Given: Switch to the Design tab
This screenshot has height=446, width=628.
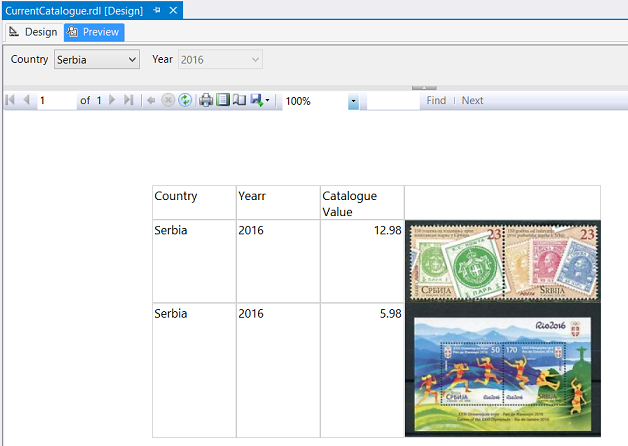Looking at the screenshot, I should click(33, 32).
